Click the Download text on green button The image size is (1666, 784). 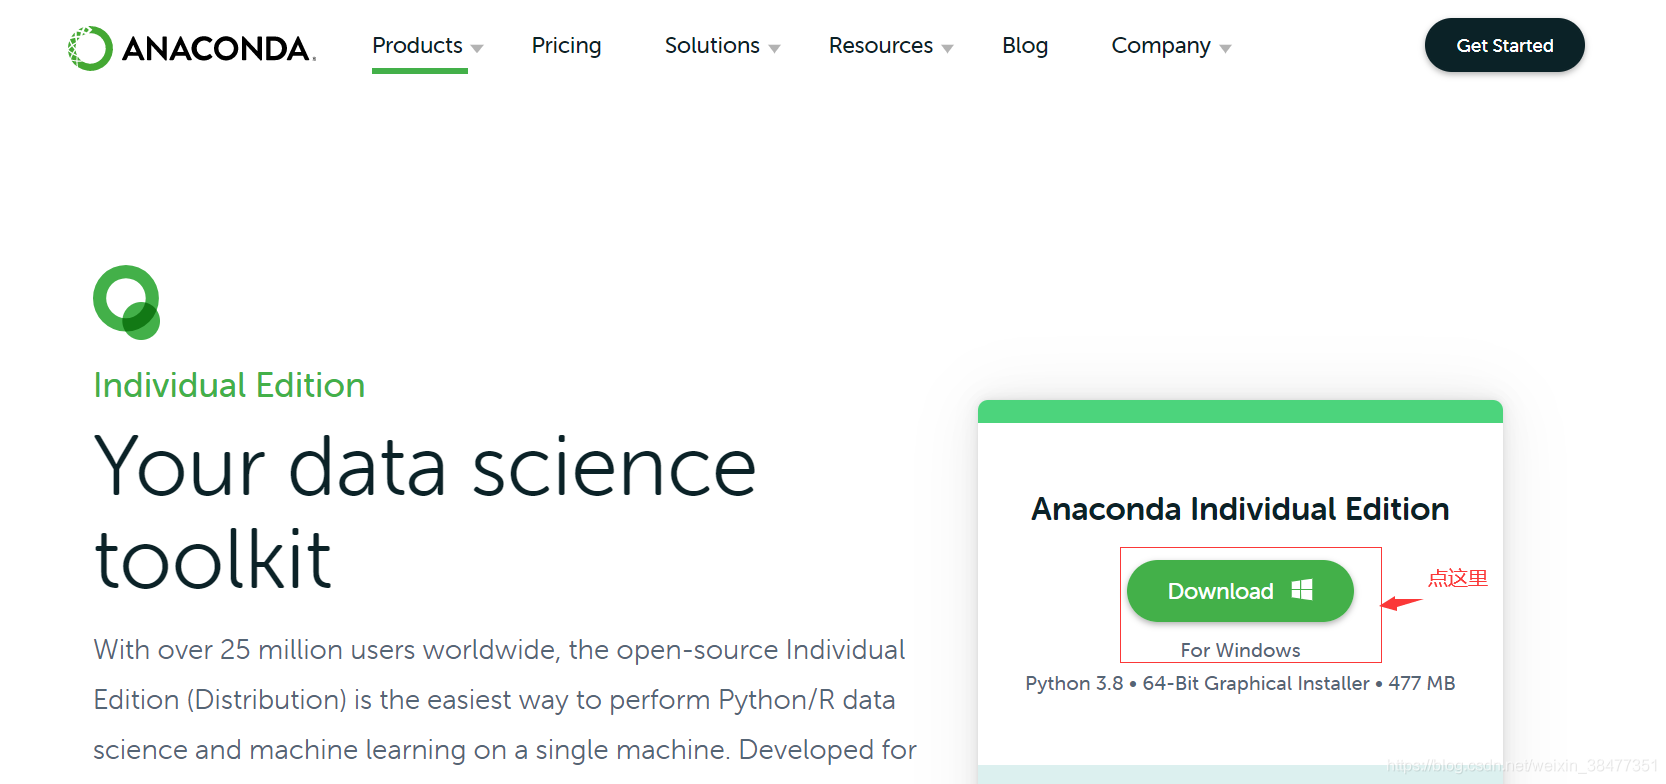tap(1220, 591)
